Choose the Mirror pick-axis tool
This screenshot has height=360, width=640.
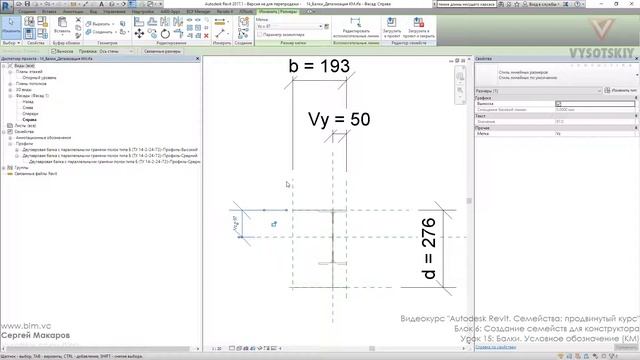pos(165,22)
